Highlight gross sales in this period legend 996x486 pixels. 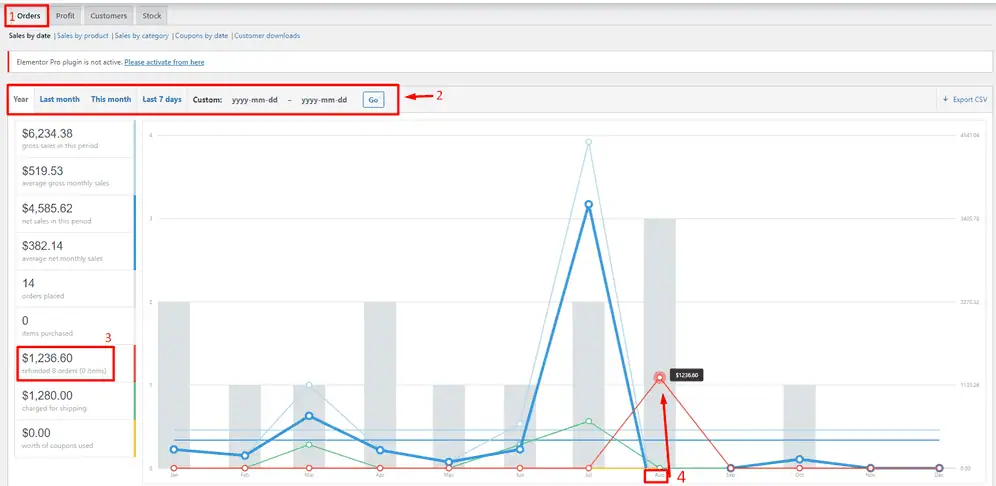pos(75,139)
